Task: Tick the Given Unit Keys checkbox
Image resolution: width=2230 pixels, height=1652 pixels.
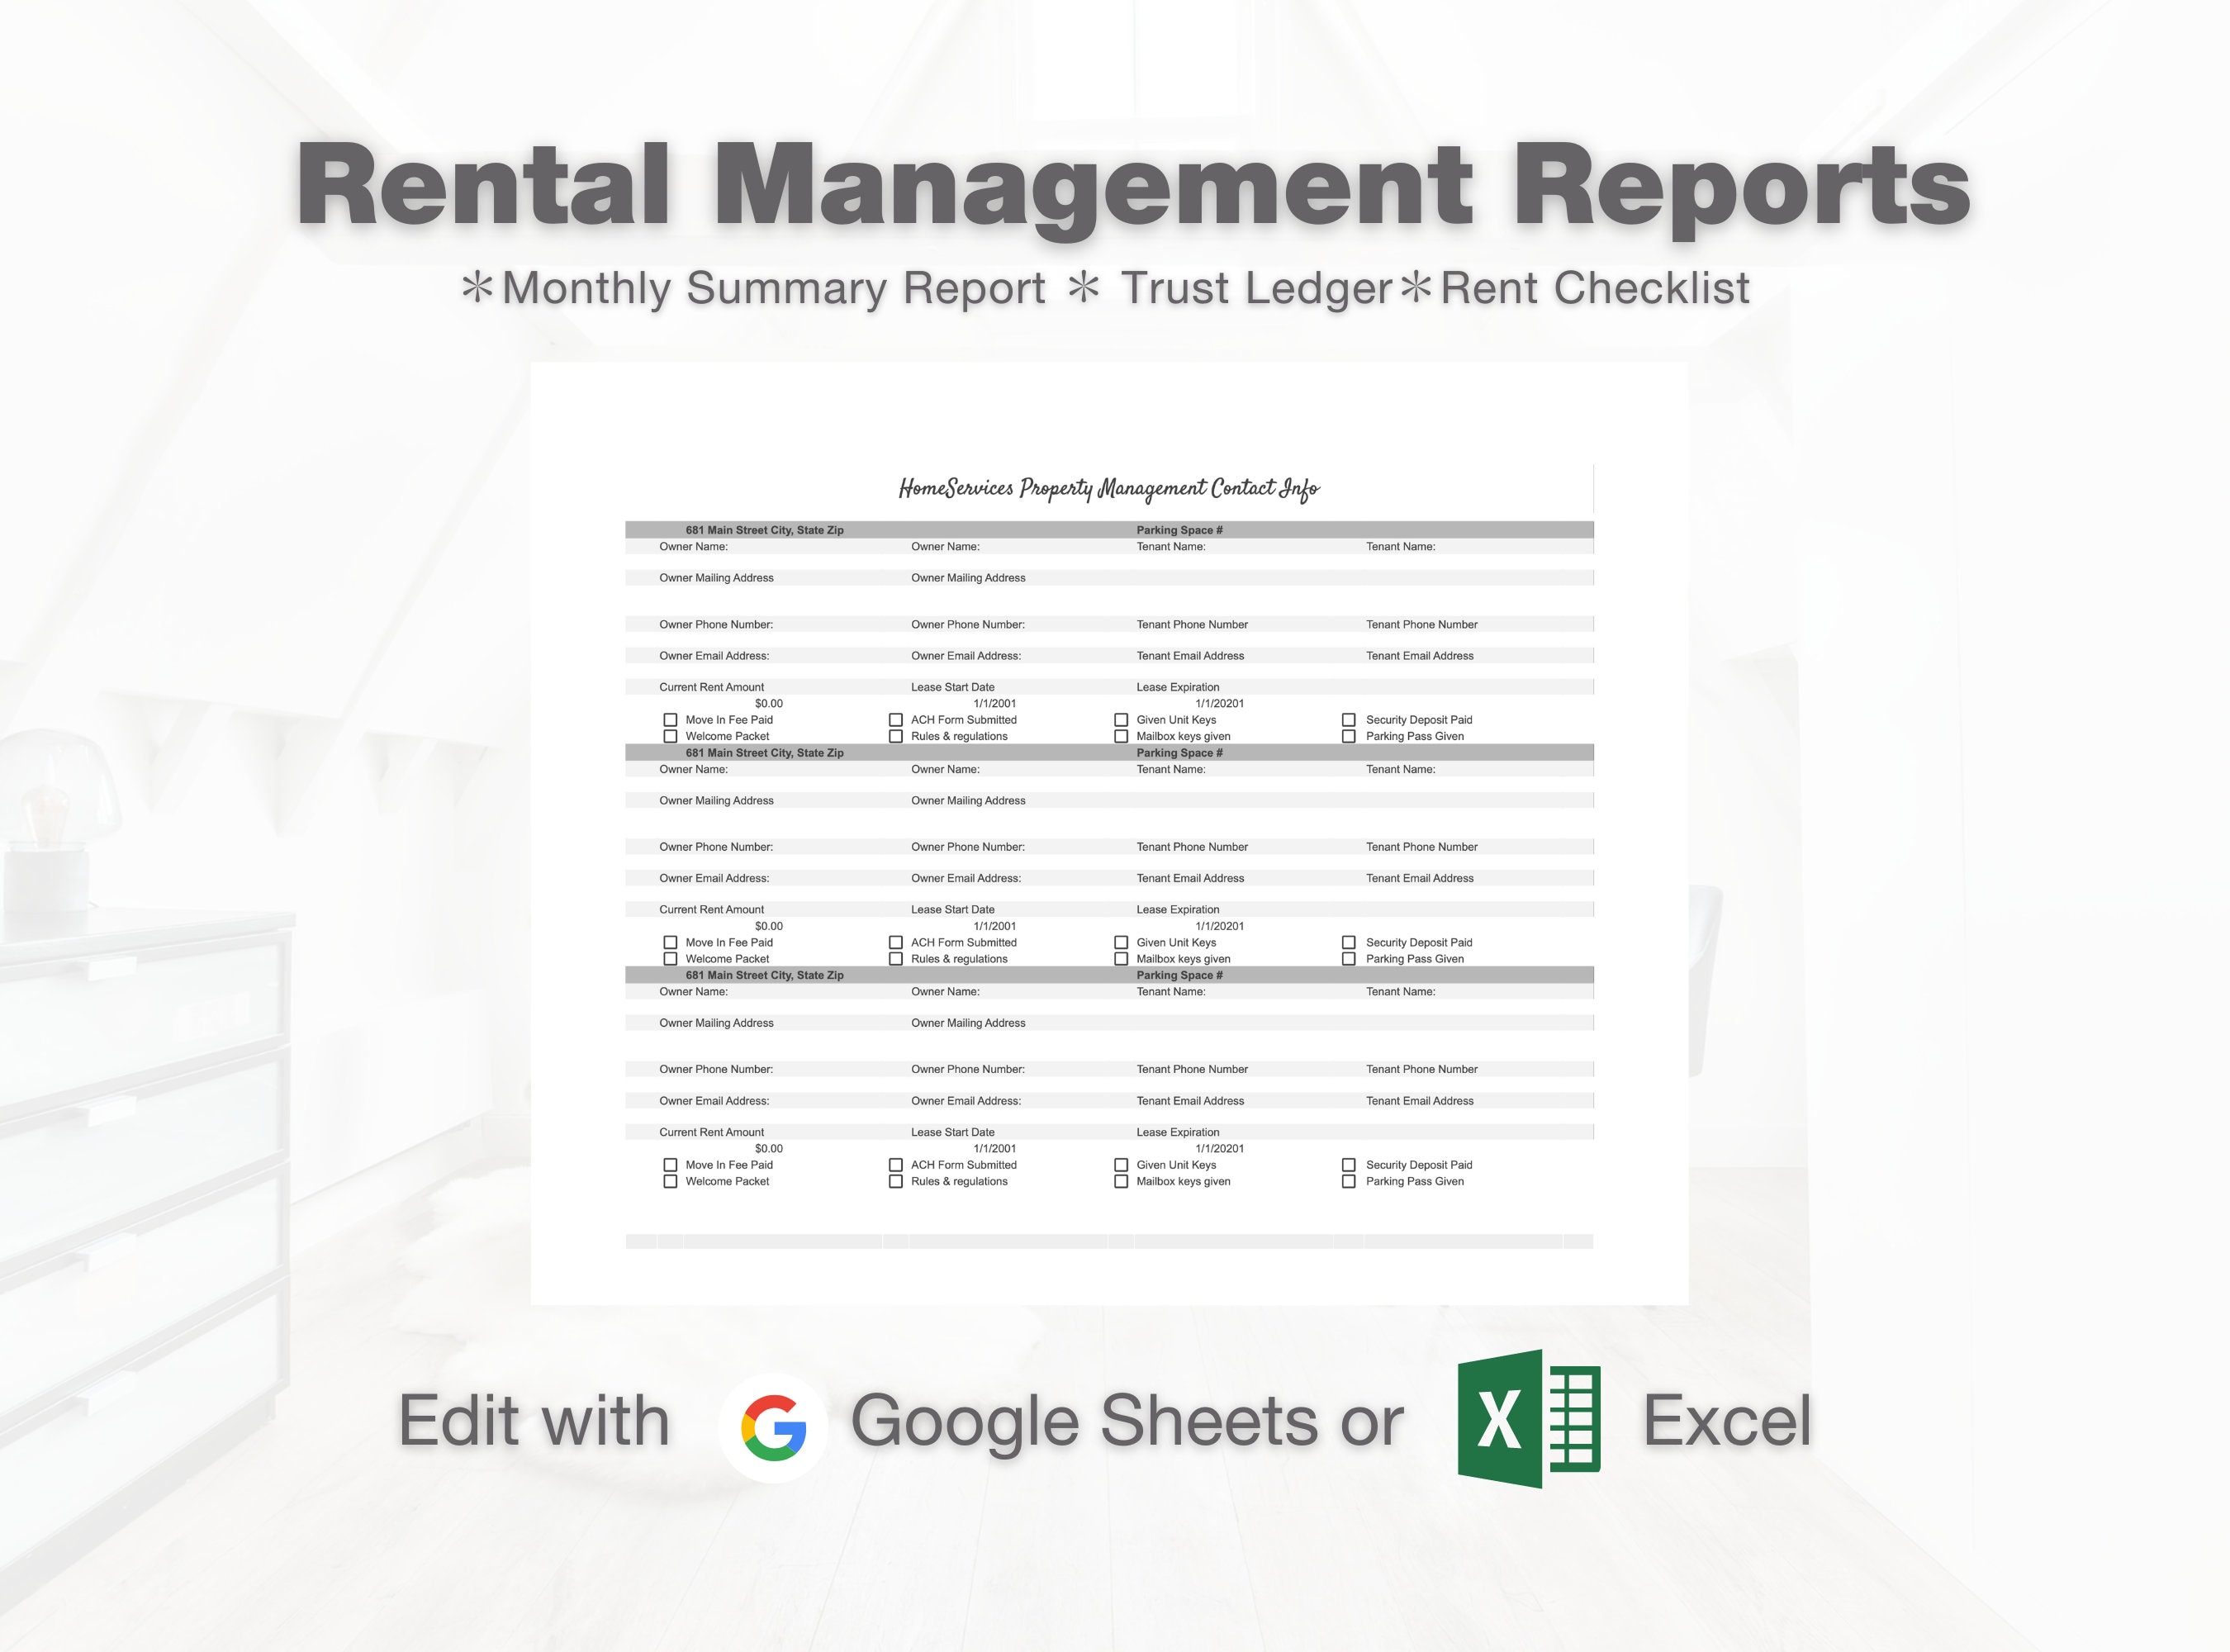Action: (x=1121, y=719)
